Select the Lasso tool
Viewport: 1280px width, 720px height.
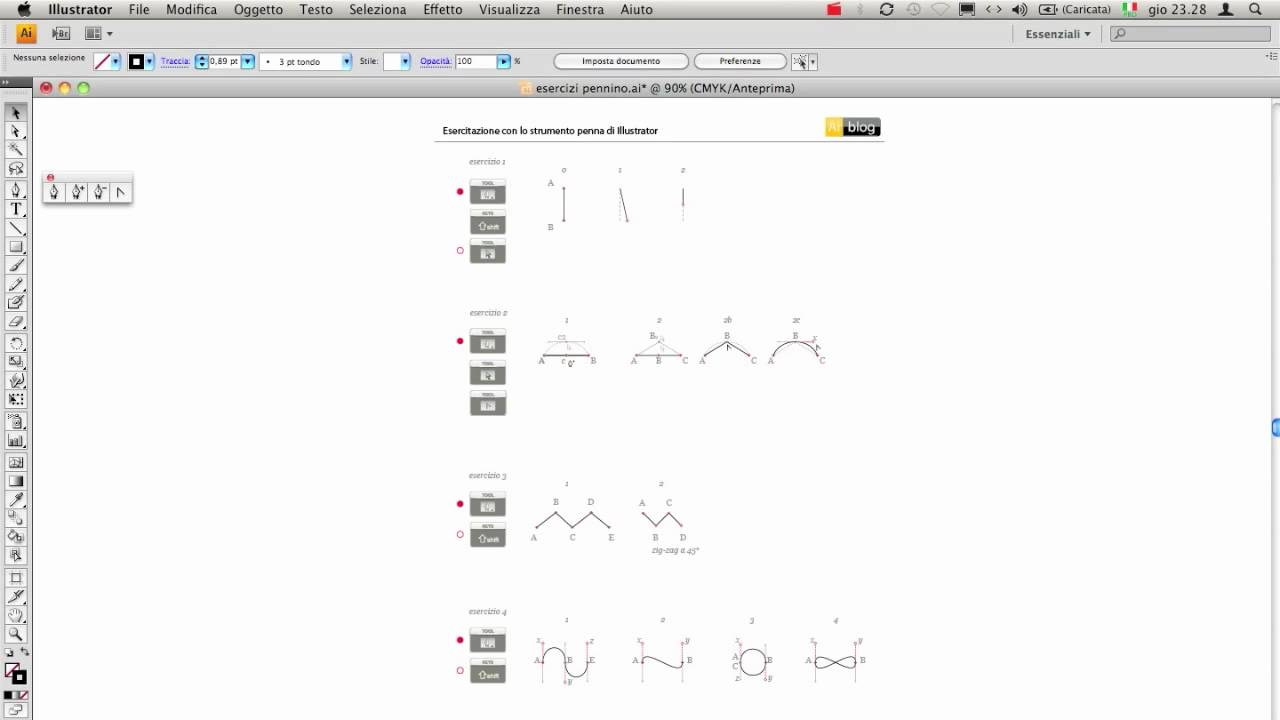16,169
